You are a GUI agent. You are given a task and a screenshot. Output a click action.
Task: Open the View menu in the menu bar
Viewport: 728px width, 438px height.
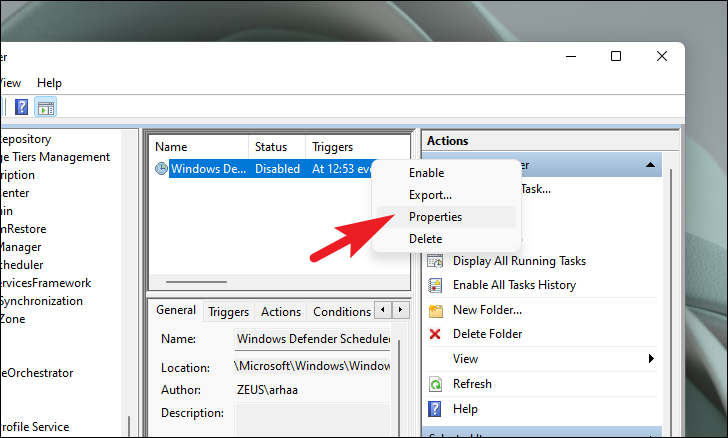11,83
